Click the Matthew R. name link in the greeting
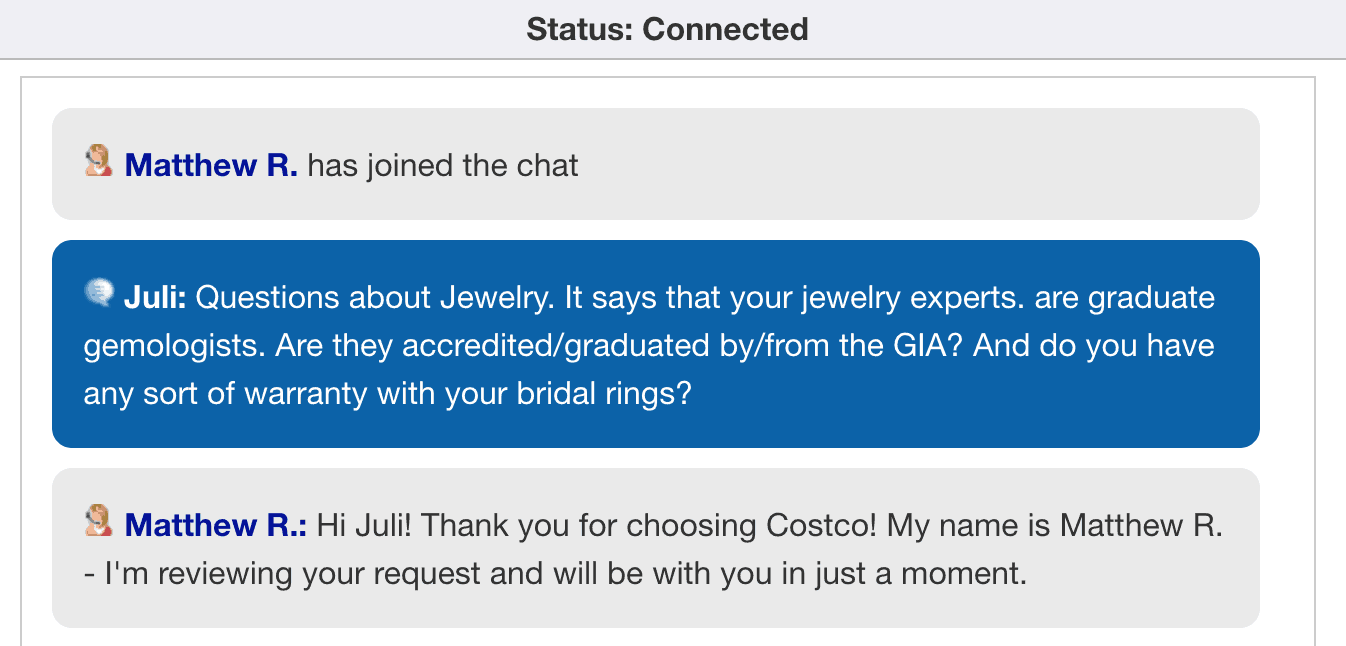This screenshot has height=646, width=1346. (x=214, y=524)
